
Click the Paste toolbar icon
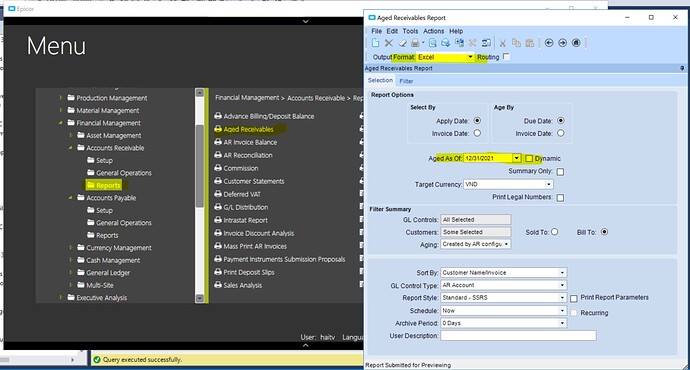(530, 43)
